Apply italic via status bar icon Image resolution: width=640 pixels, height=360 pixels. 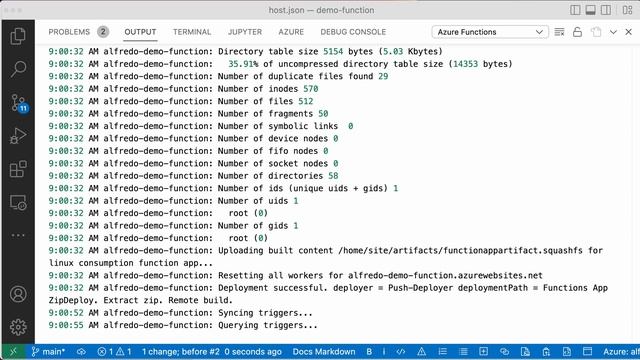click(384, 351)
